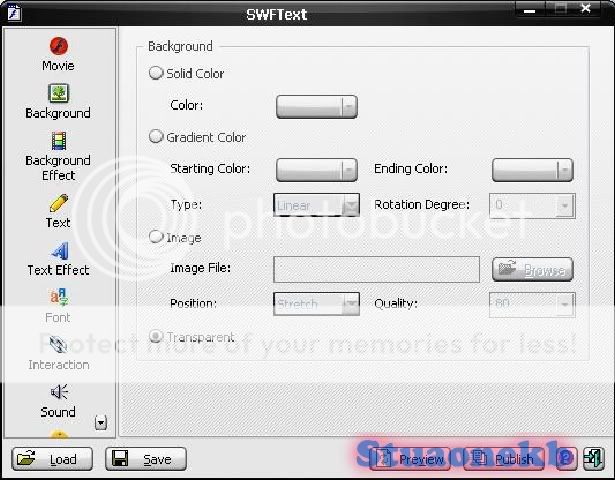
Task: Expand the Quality dropdown
Action: 565,304
